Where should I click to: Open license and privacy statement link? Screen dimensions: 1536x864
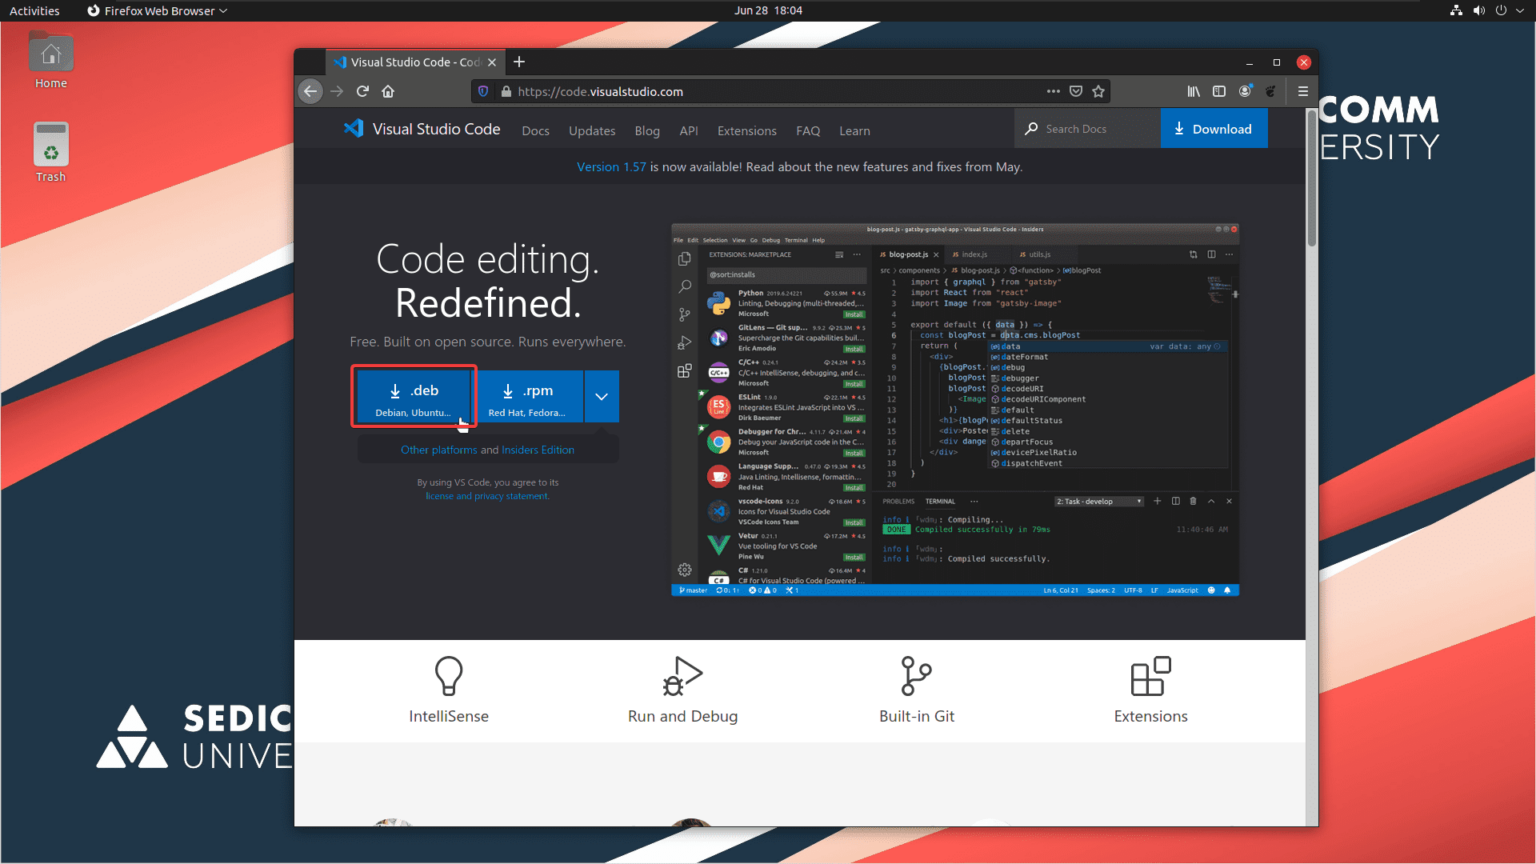[487, 496]
